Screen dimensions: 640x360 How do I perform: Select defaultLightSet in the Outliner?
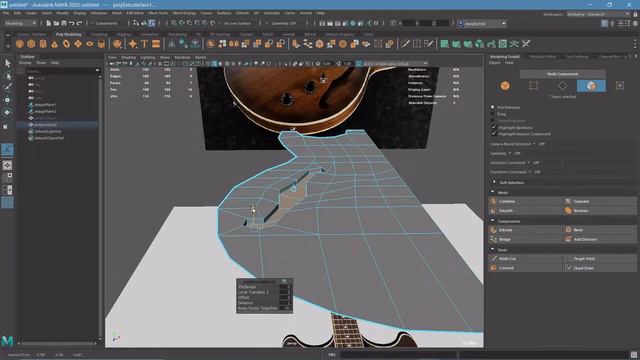(x=48, y=131)
